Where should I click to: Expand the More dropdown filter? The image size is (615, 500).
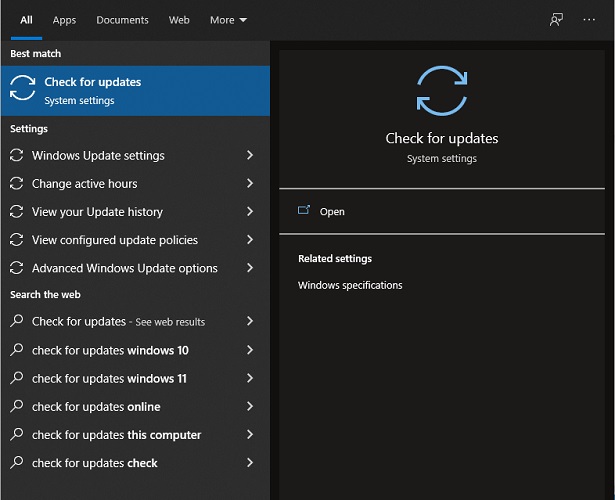click(228, 20)
